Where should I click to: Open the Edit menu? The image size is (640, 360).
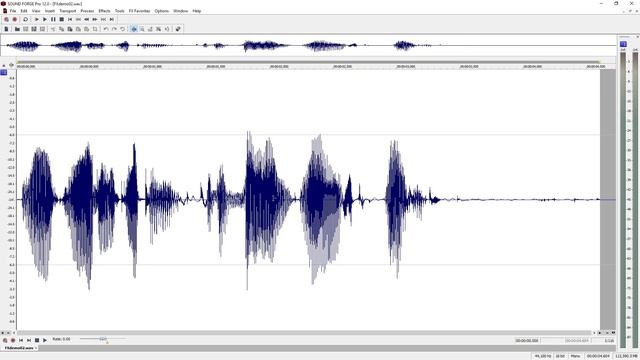point(24,11)
